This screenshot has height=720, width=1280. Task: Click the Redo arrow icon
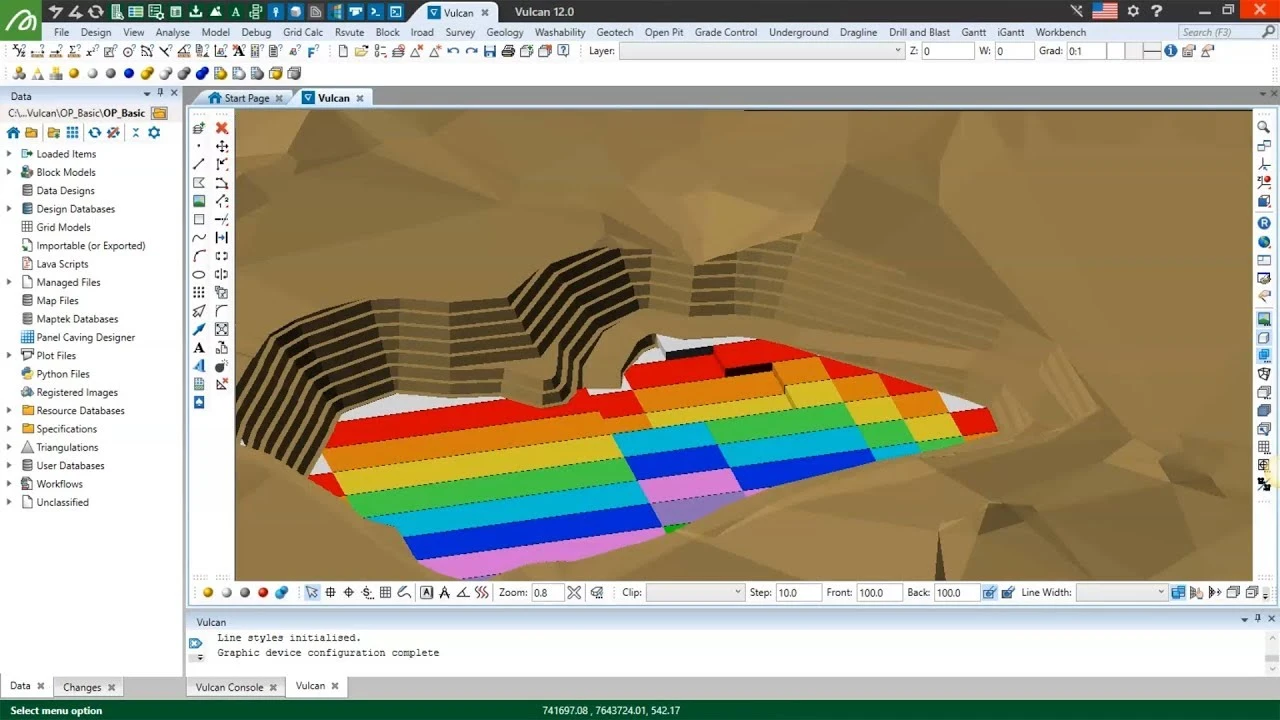pos(471,51)
